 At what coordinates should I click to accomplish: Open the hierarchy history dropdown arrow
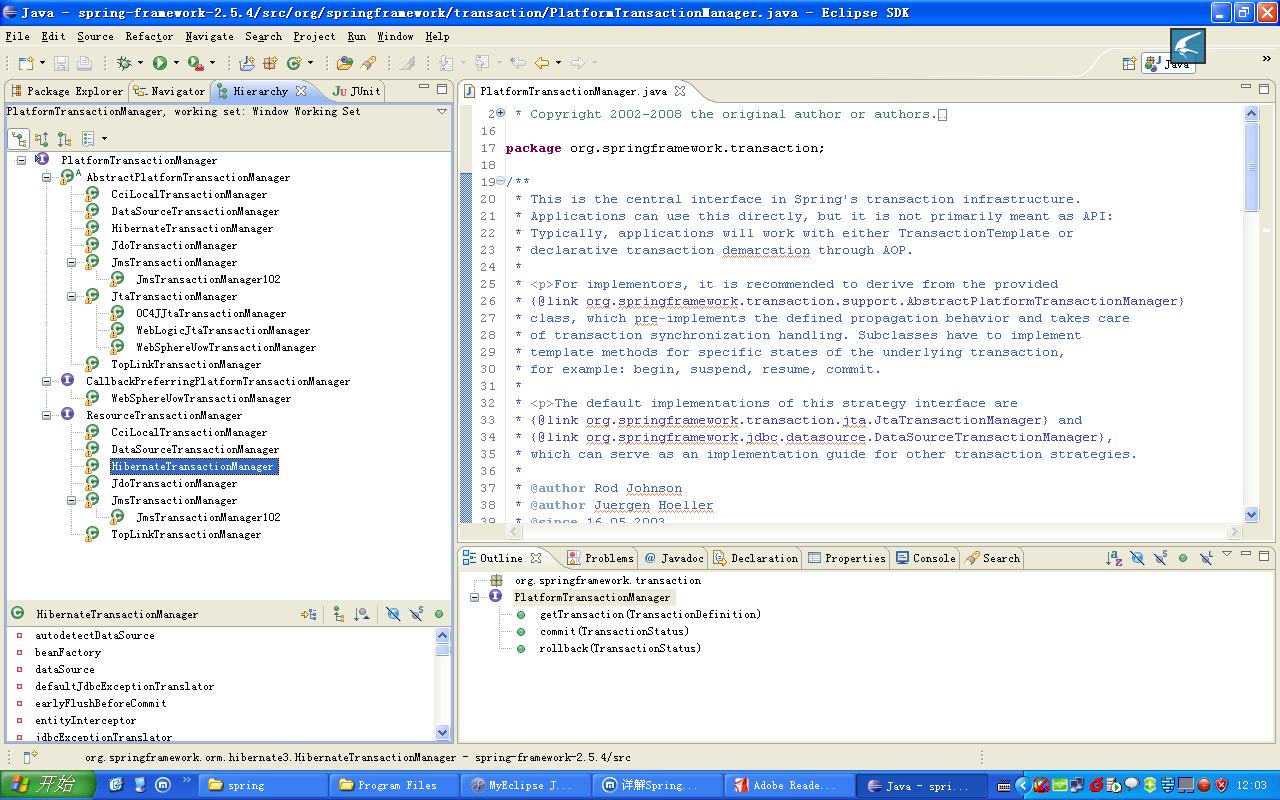pyautogui.click(x=104, y=139)
